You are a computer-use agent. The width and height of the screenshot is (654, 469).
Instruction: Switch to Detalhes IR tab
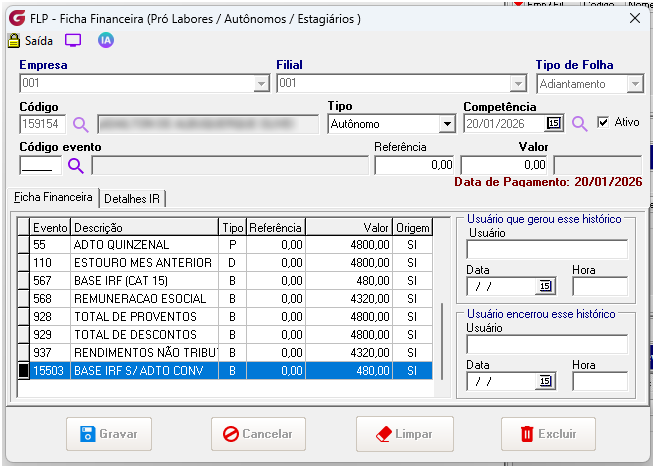(132, 199)
